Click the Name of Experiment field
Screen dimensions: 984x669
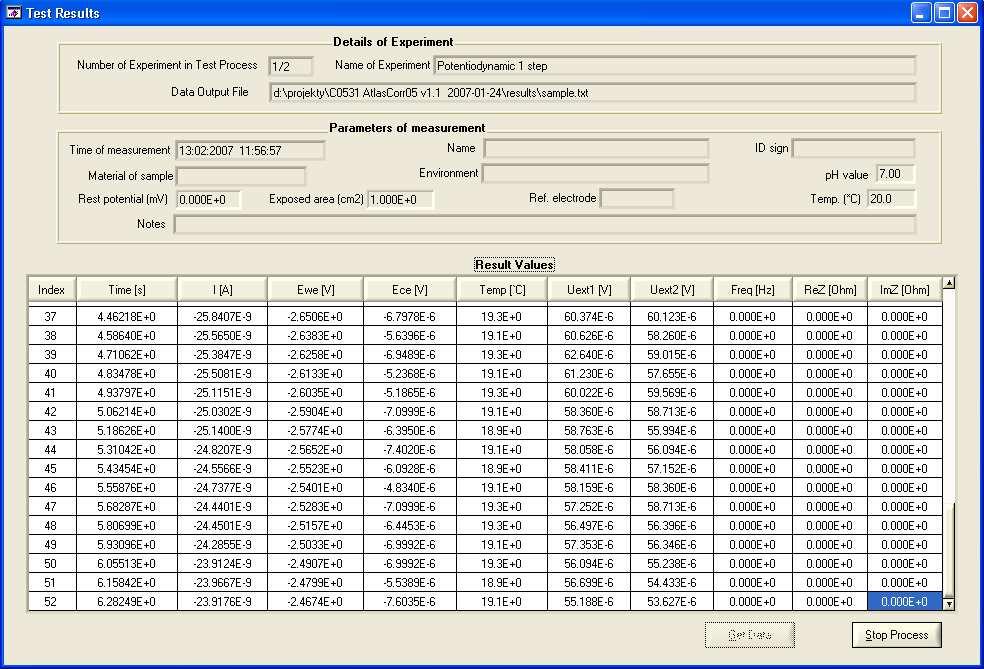(674, 66)
